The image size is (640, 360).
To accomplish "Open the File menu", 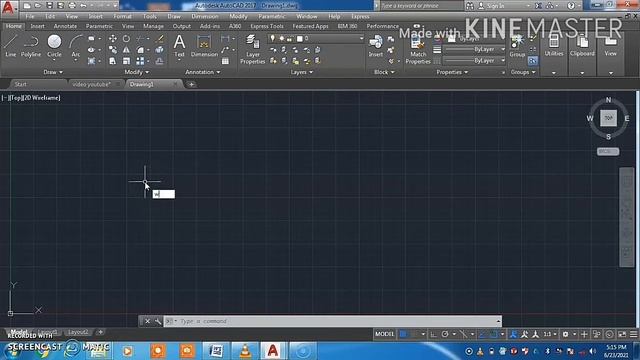I will coord(30,16).
